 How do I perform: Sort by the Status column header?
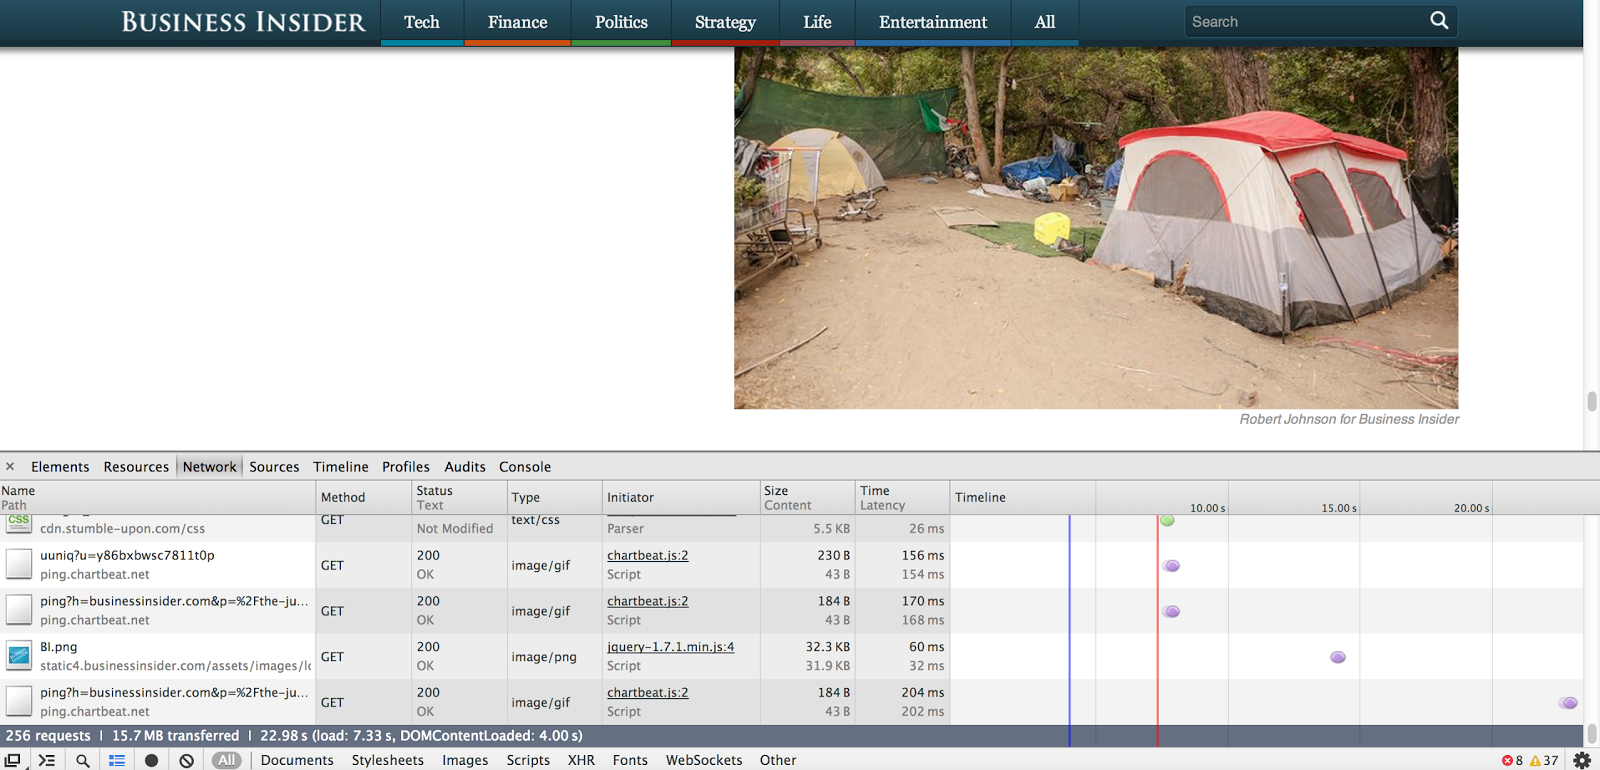459,497
